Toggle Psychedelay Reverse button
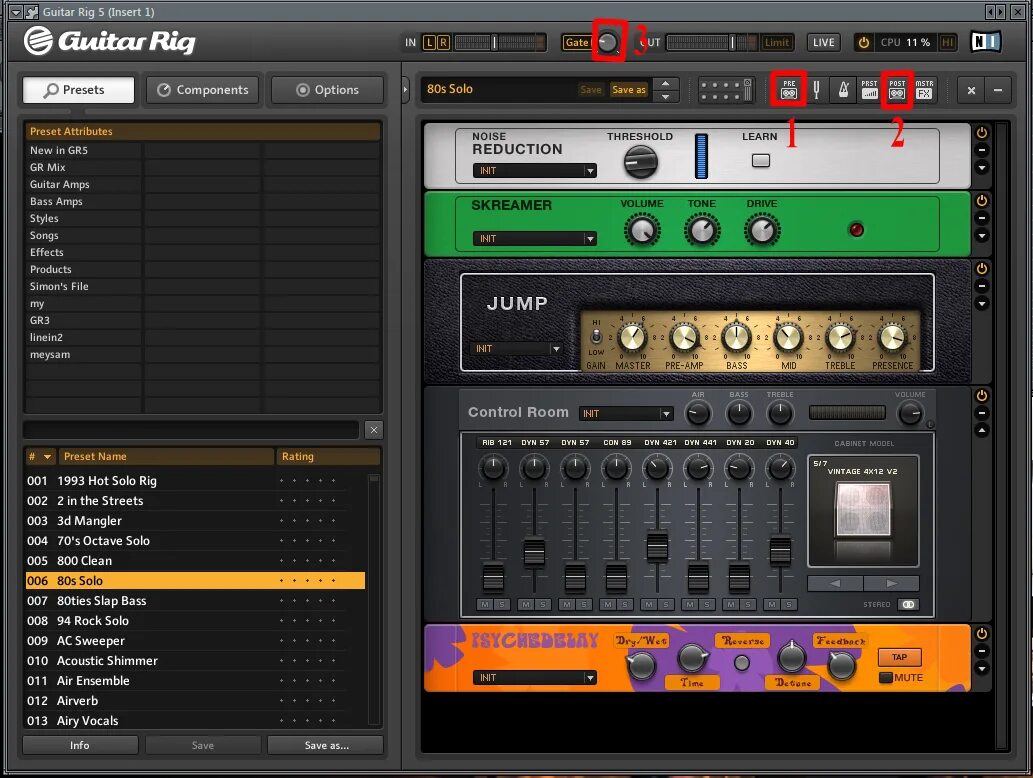The width and height of the screenshot is (1033, 778). [742, 663]
